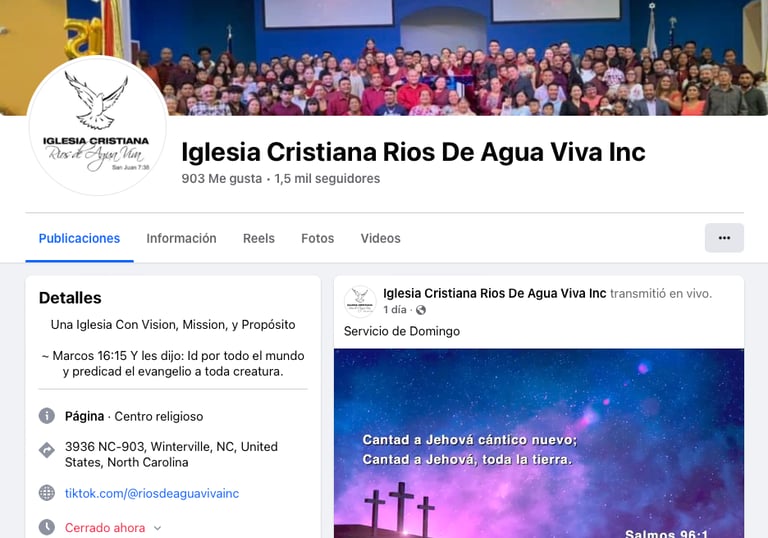
Task: Open the Reels tab
Action: coord(259,238)
